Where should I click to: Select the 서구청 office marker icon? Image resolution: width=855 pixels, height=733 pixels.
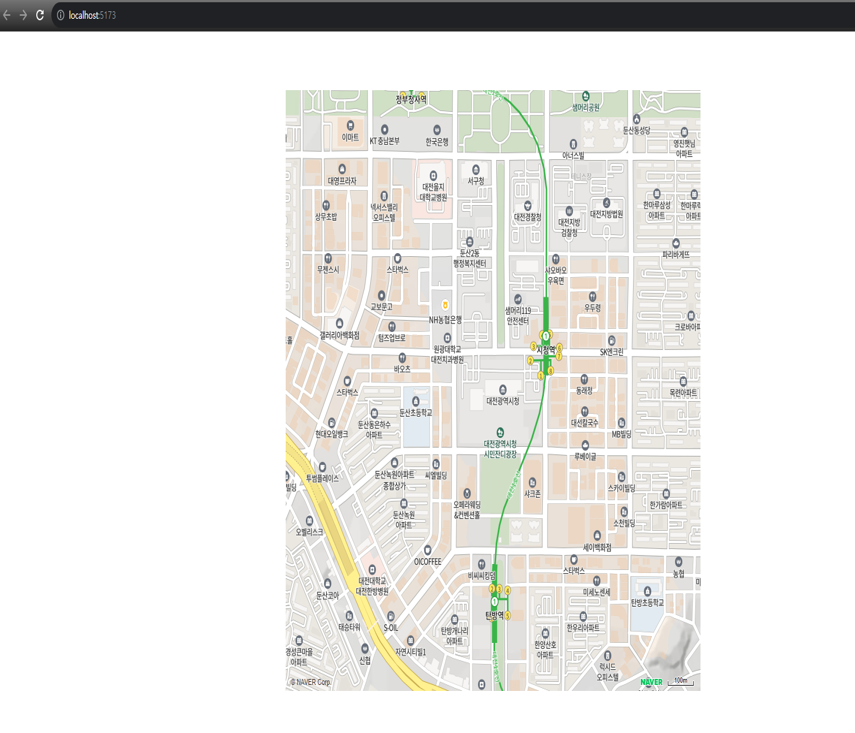475,170
